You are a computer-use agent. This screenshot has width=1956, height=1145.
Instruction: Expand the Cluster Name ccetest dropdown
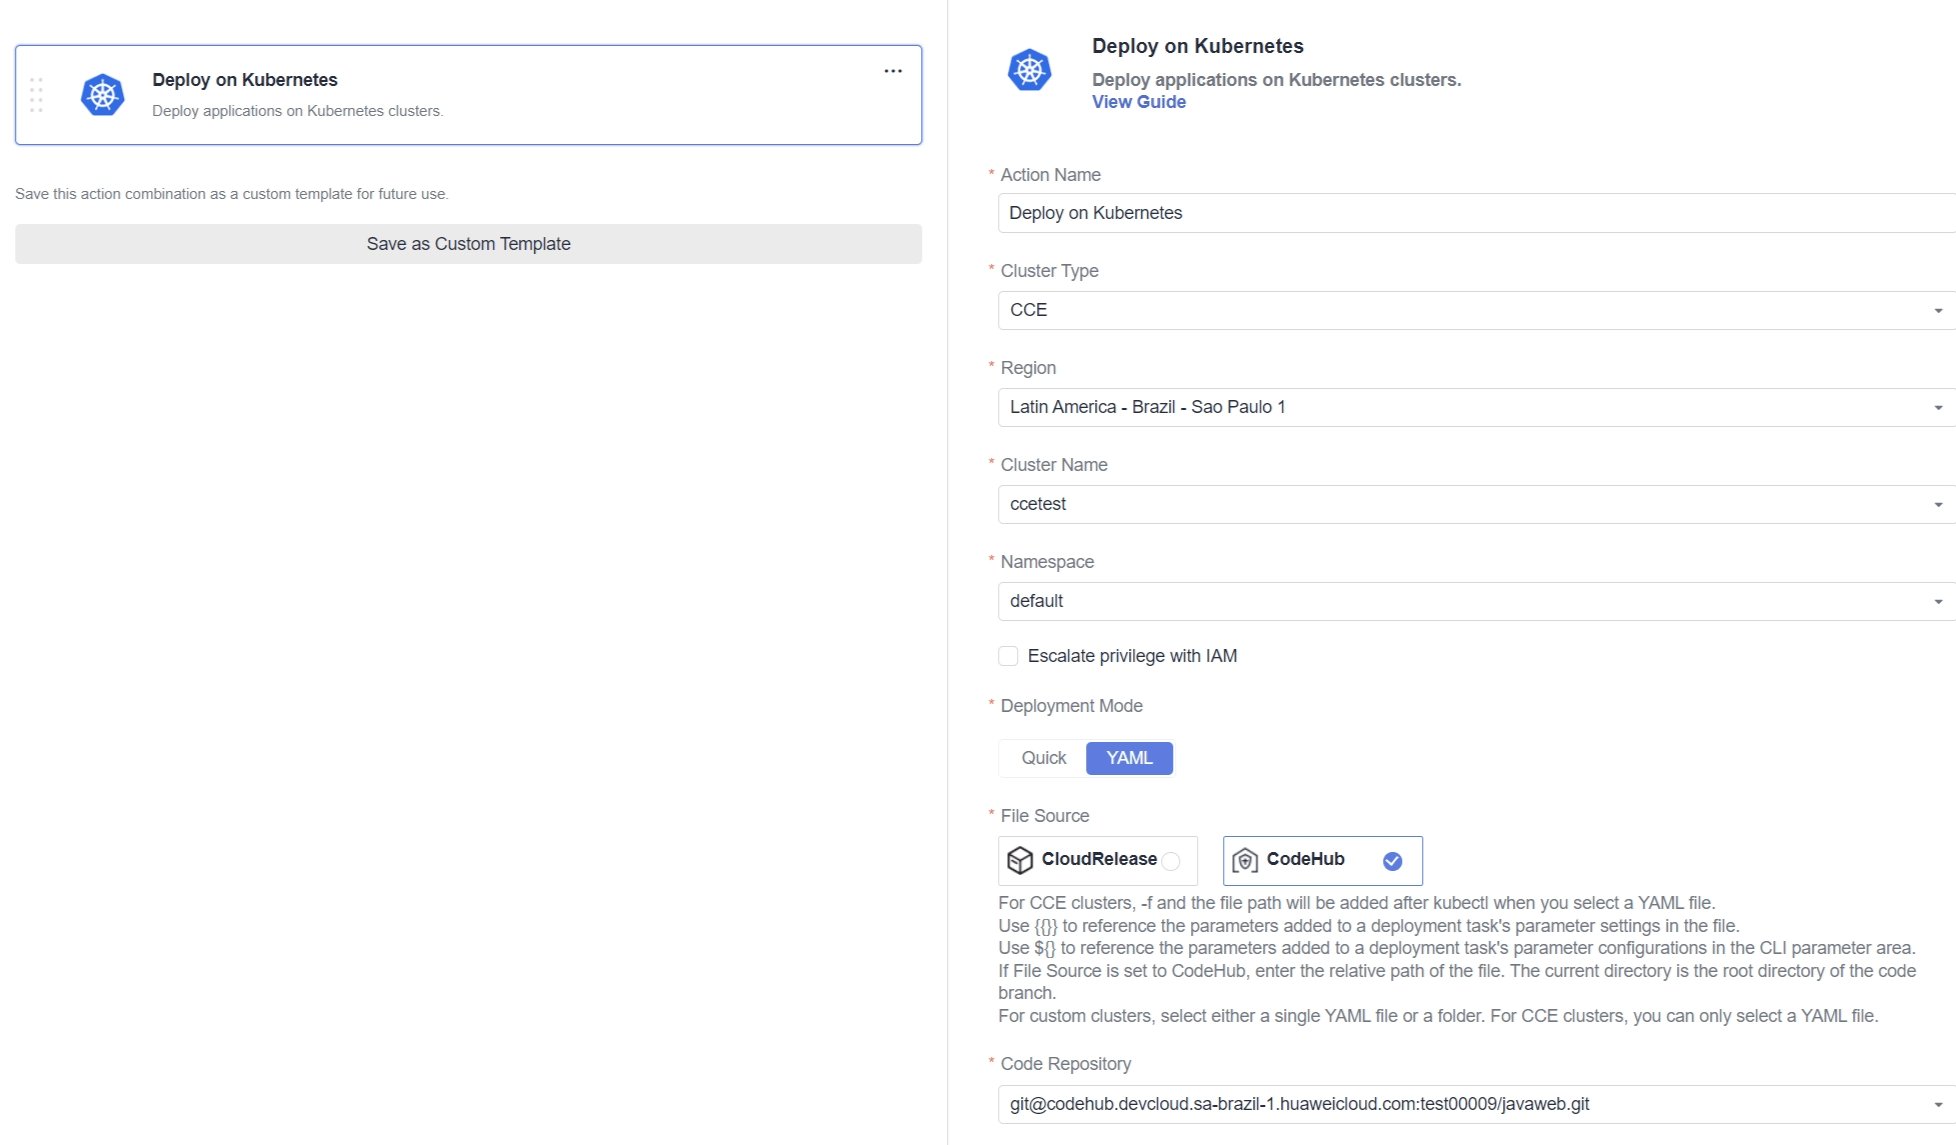coord(1938,505)
